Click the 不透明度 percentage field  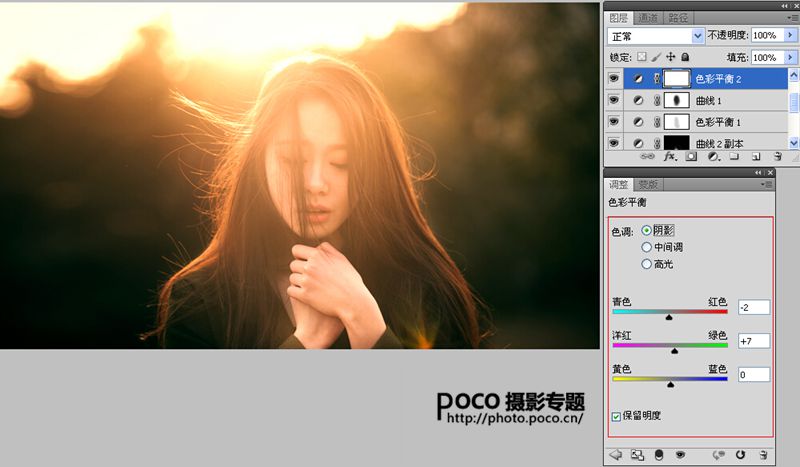tap(767, 35)
